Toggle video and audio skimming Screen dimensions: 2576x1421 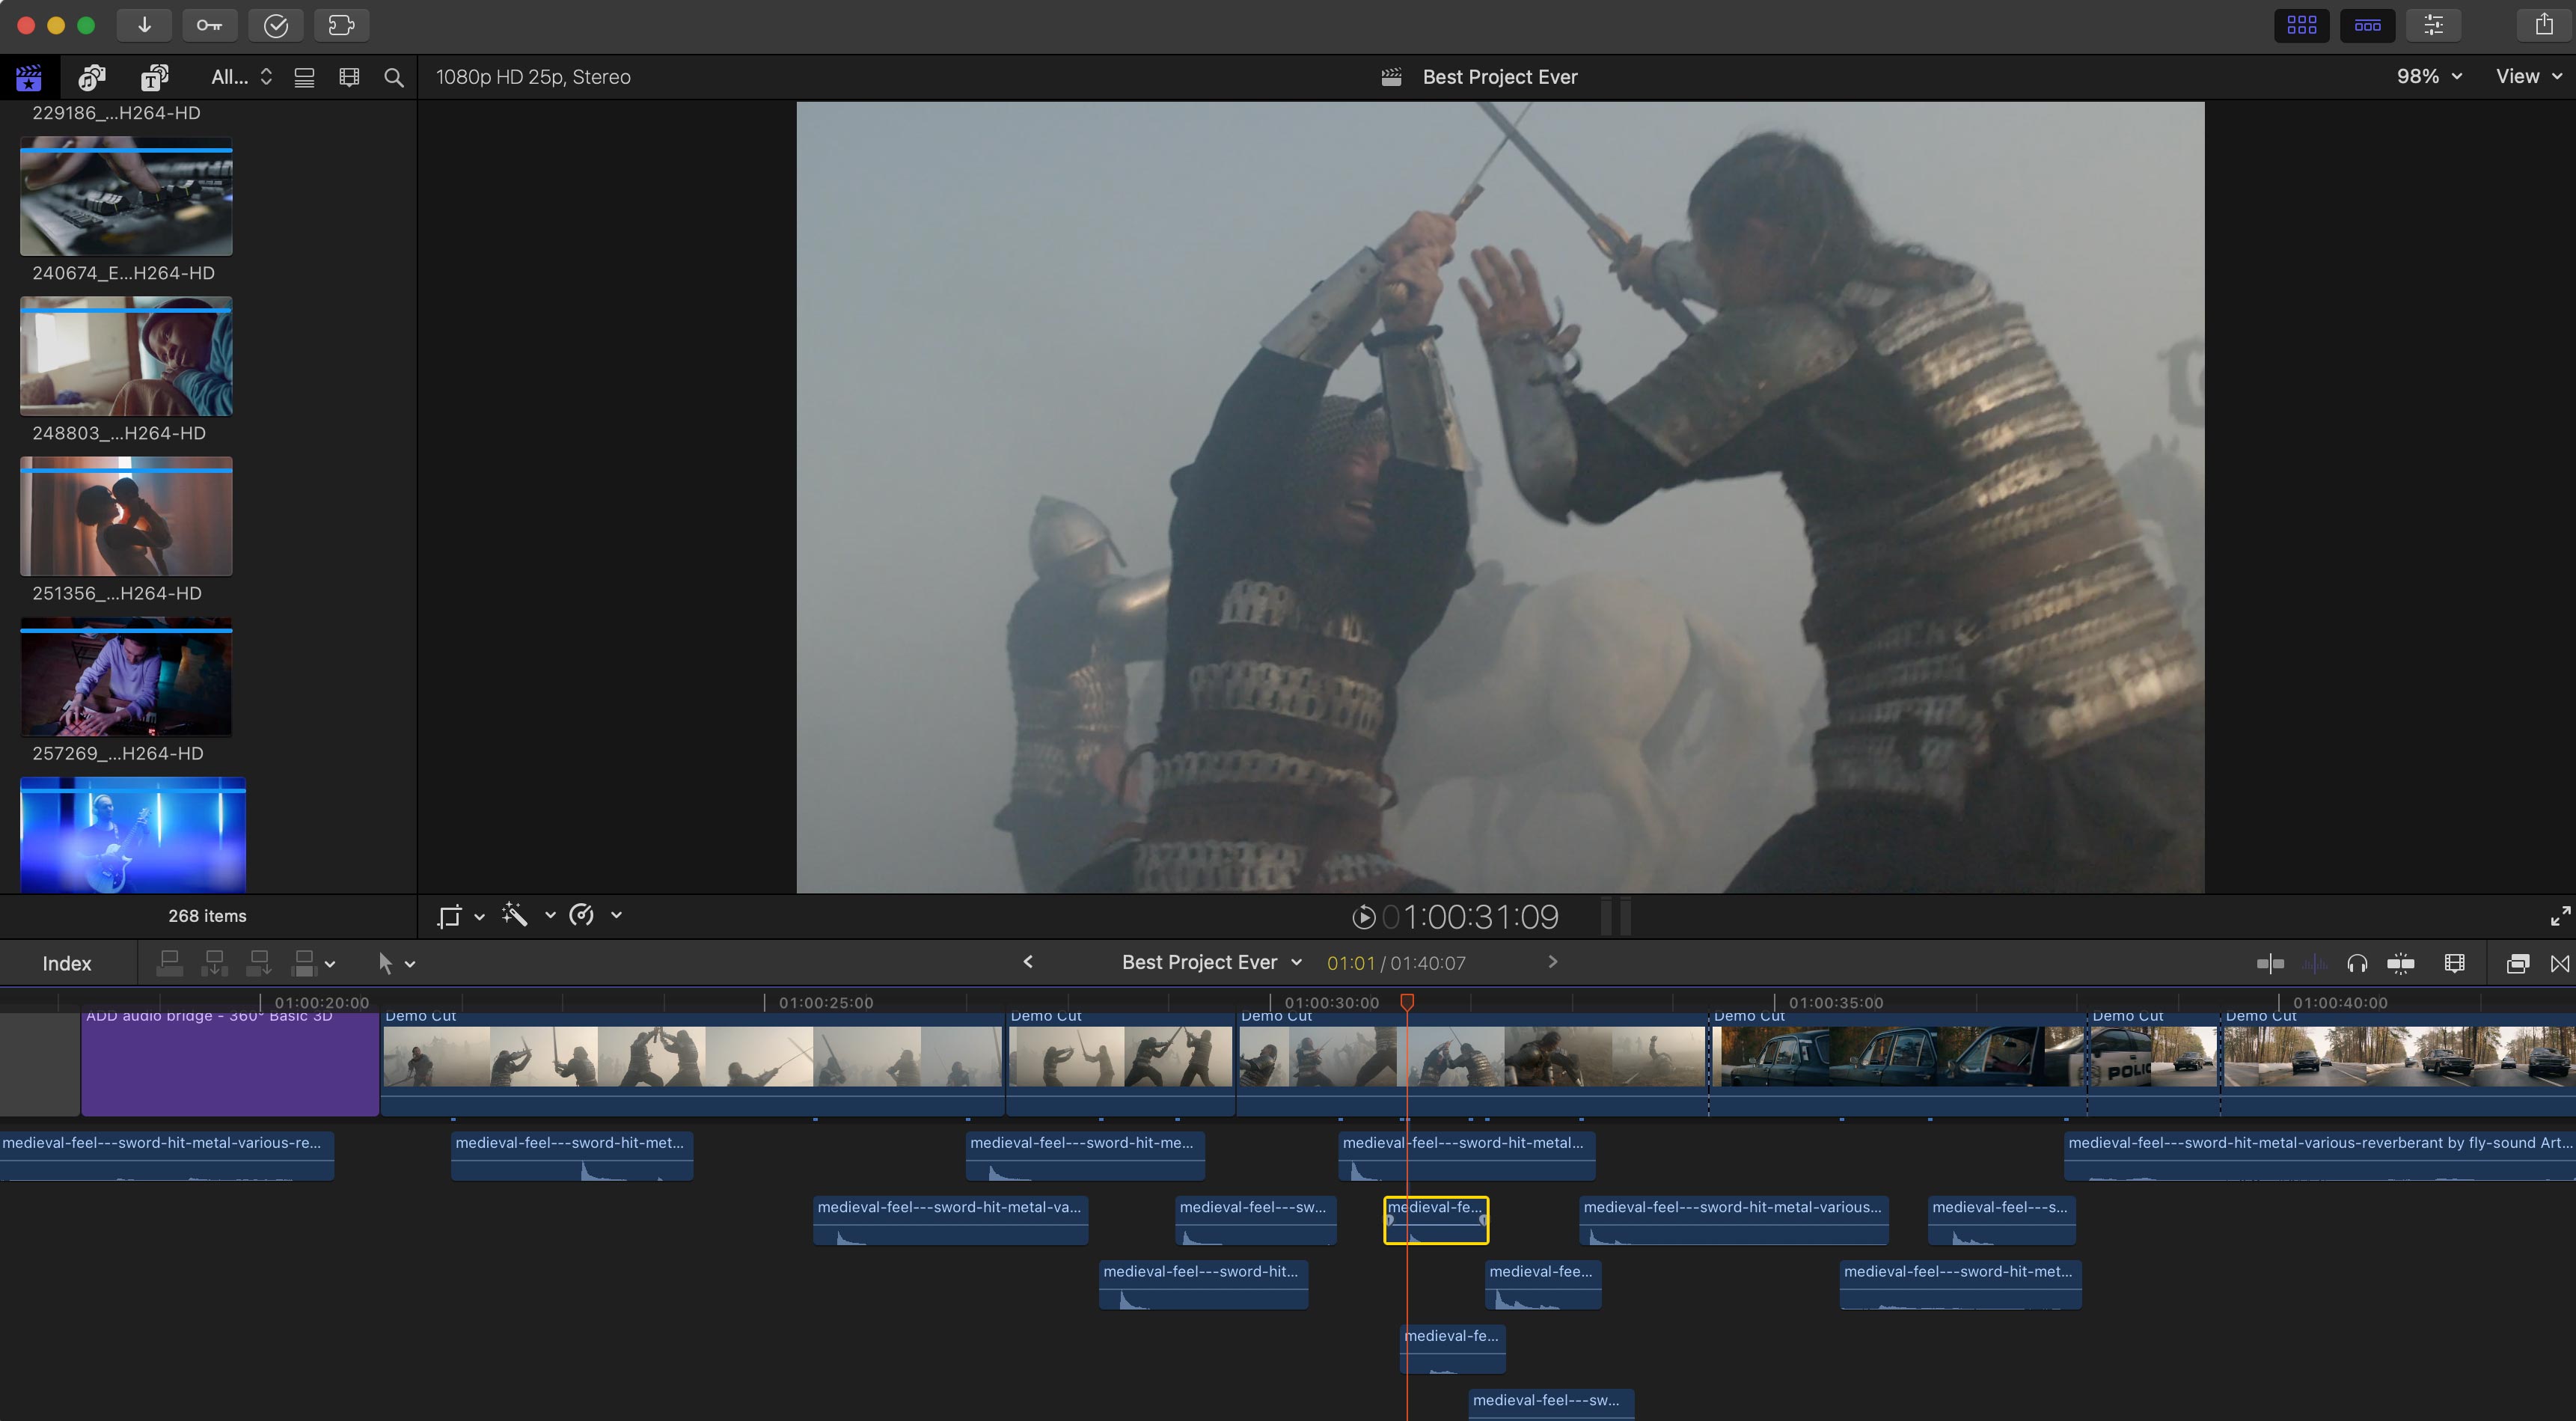pos(2270,964)
